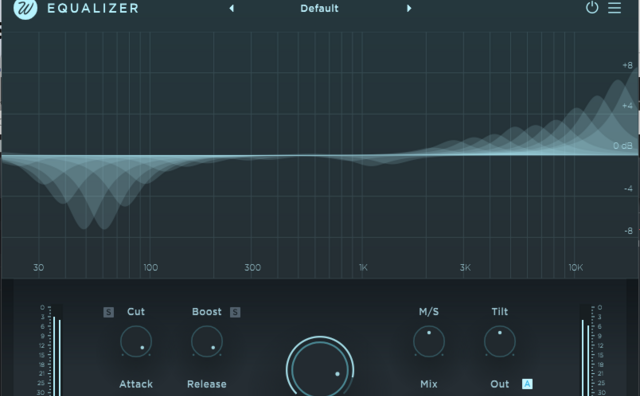Screen dimensions: 640x396
Task: Click the Boost knob
Action: point(207,341)
